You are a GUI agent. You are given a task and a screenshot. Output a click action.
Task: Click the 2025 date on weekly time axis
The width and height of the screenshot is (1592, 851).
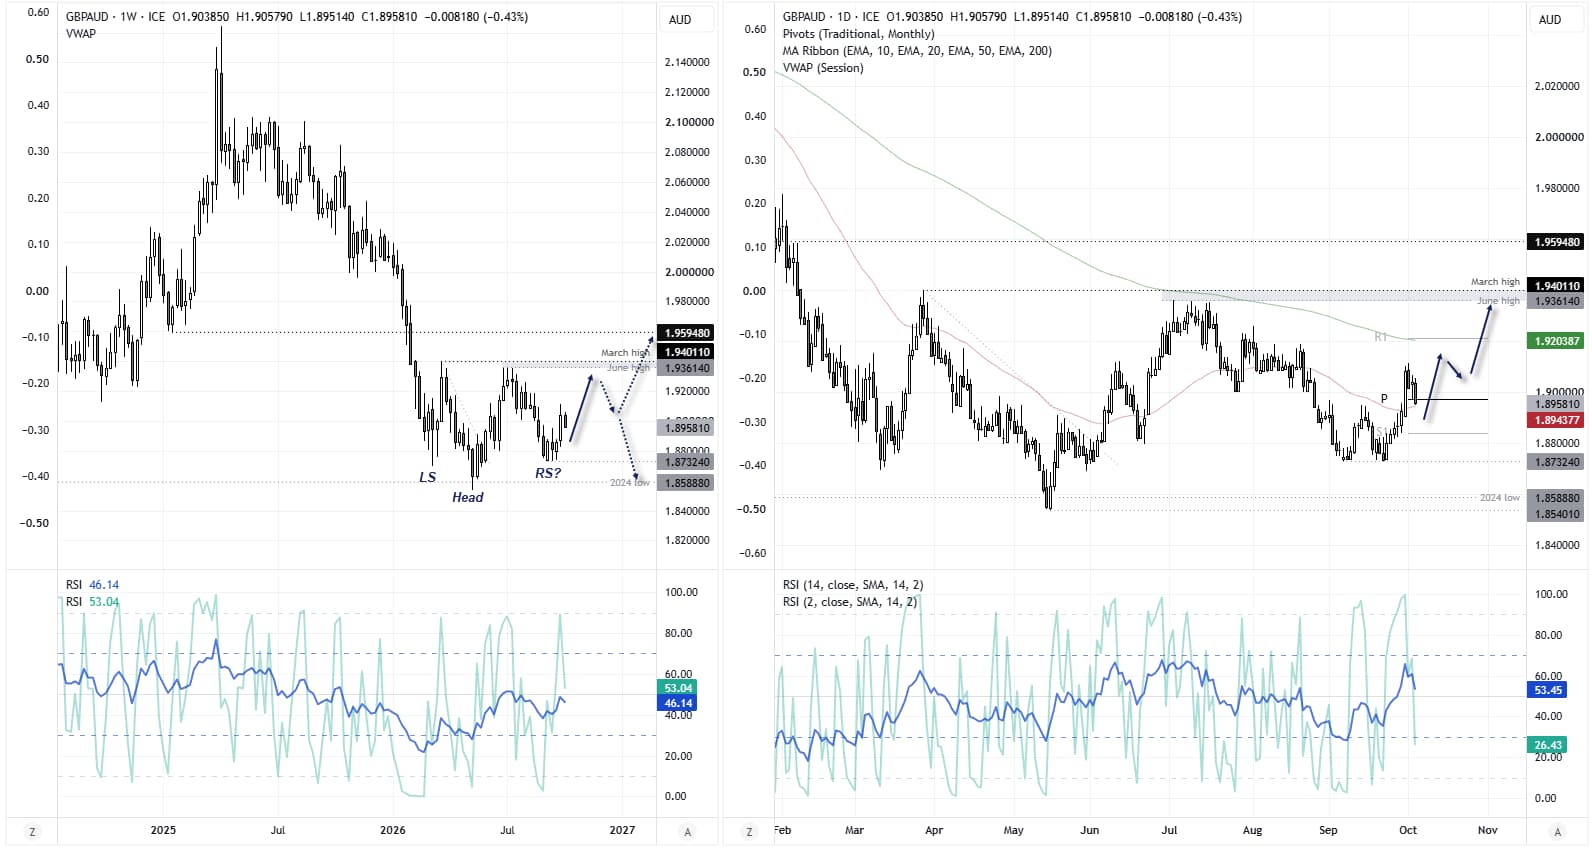(x=163, y=830)
